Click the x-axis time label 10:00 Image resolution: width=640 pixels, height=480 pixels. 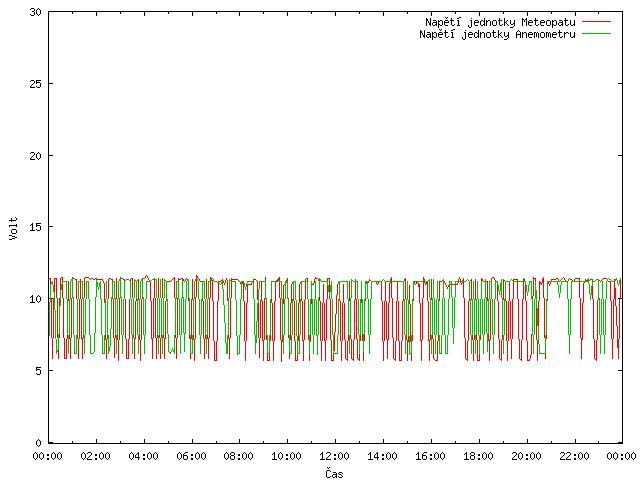click(x=287, y=456)
